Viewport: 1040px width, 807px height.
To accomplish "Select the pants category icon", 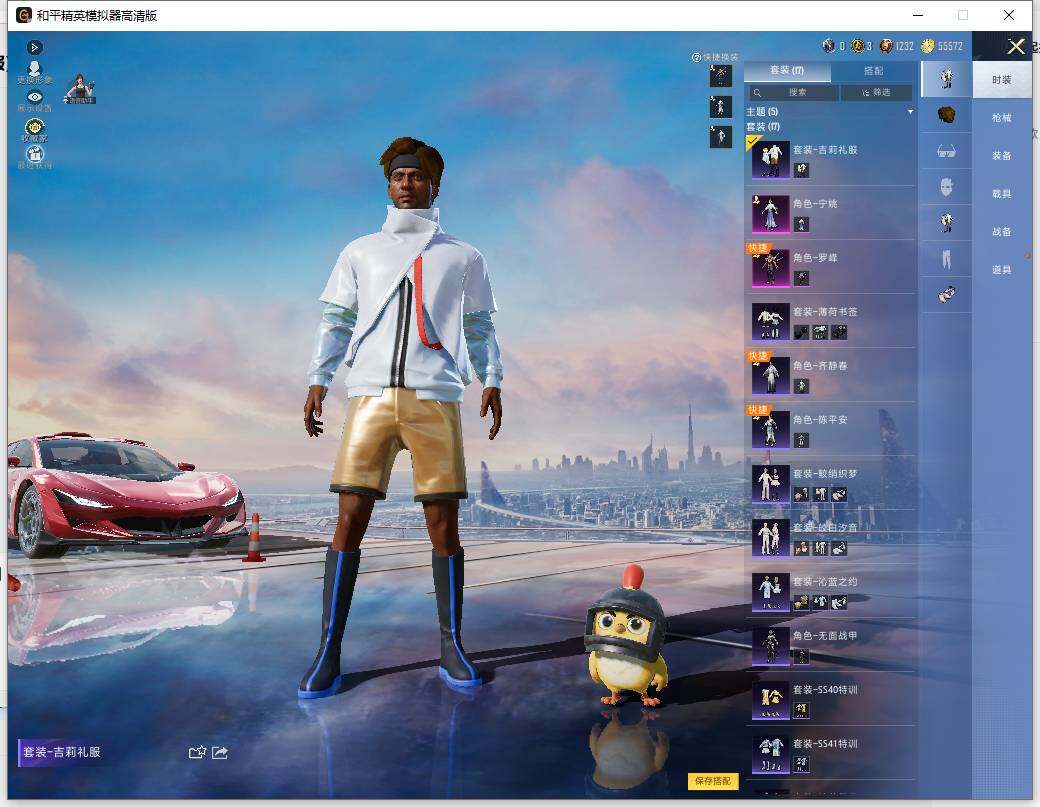I will [x=946, y=259].
